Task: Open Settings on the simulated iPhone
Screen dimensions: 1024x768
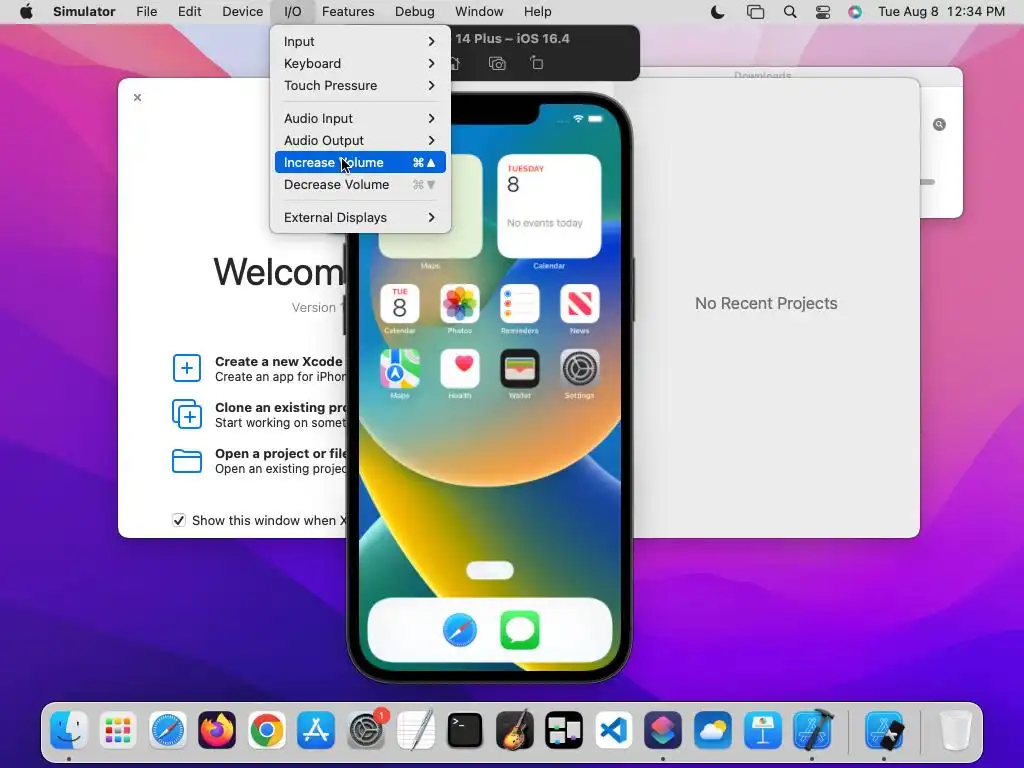Action: point(580,368)
